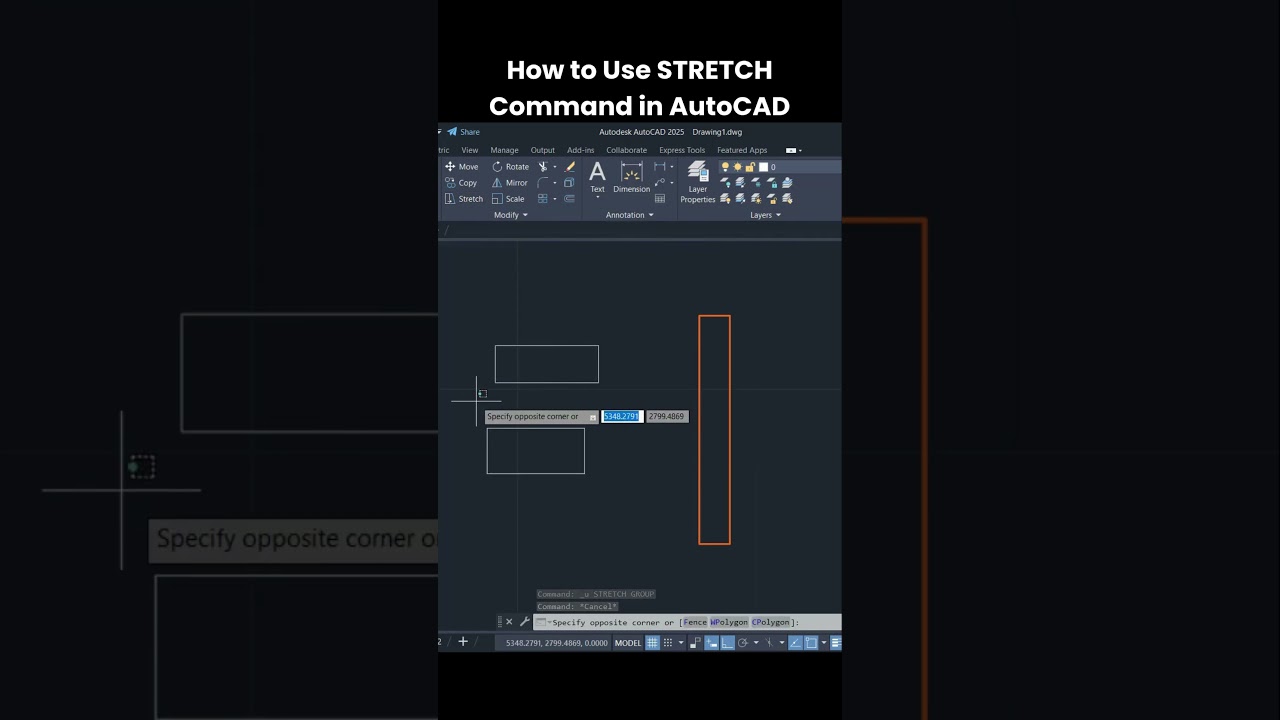This screenshot has height=720, width=1280.
Task: Click the Trim scissors icon
Action: click(543, 167)
